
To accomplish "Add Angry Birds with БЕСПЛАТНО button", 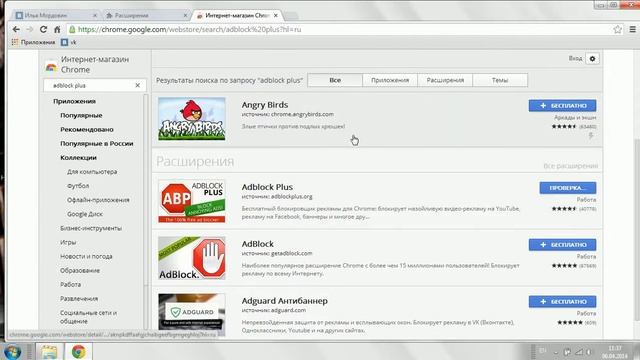I will click(562, 106).
